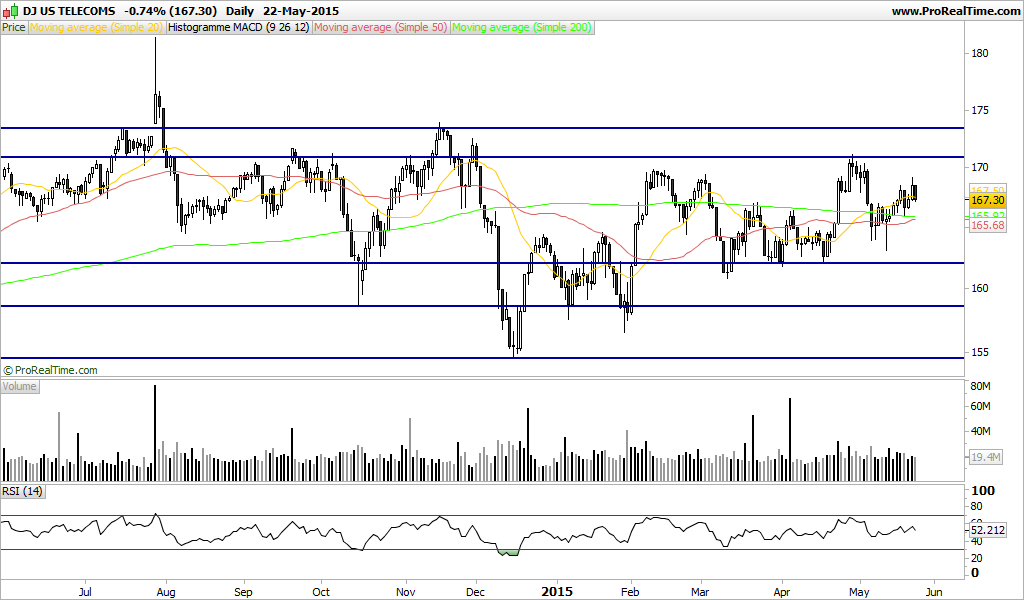Click the Jun month label on time axis

934,592
